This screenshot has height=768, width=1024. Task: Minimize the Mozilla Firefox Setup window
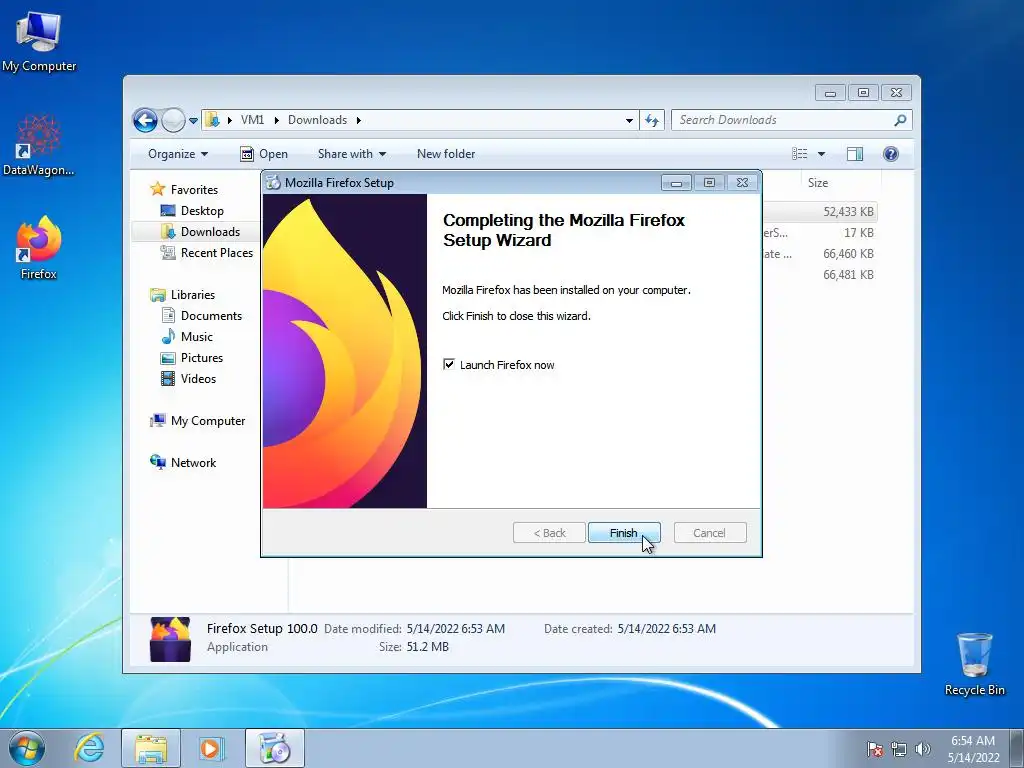coord(676,183)
